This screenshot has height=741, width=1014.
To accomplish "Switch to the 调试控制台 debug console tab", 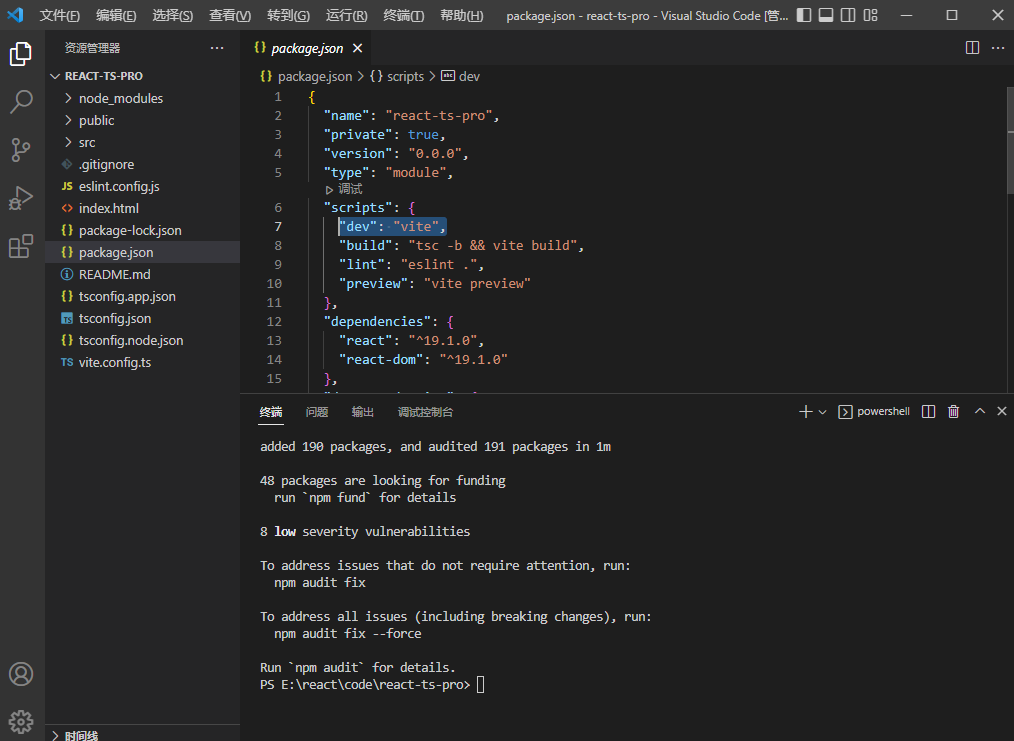I will pyautogui.click(x=426, y=413).
